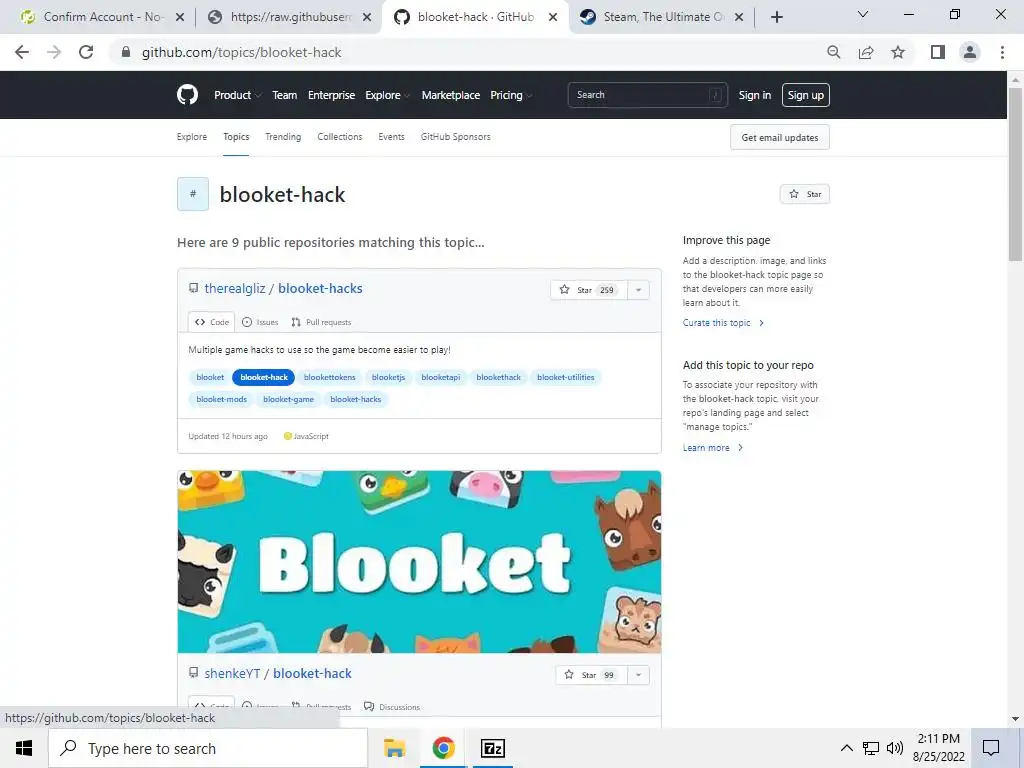Click the share page icon
This screenshot has height=768, width=1024.
(x=866, y=52)
